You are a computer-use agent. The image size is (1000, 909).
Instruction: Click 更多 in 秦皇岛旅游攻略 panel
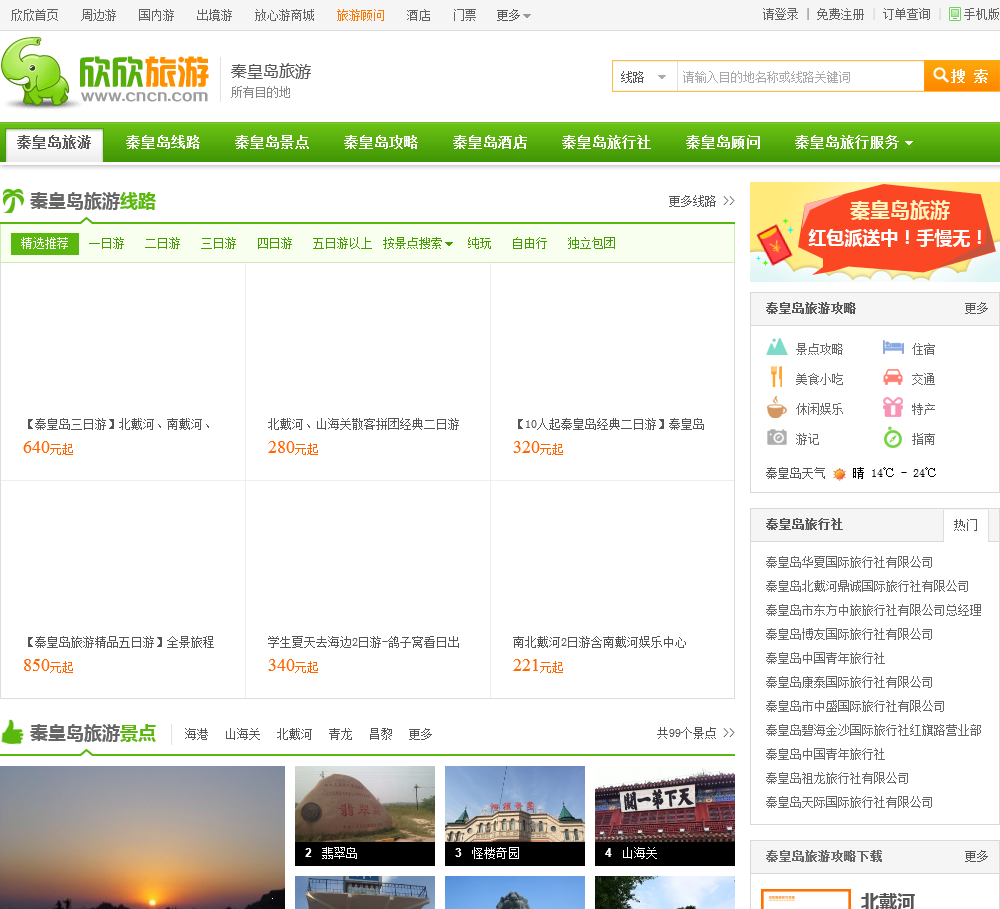click(976, 309)
